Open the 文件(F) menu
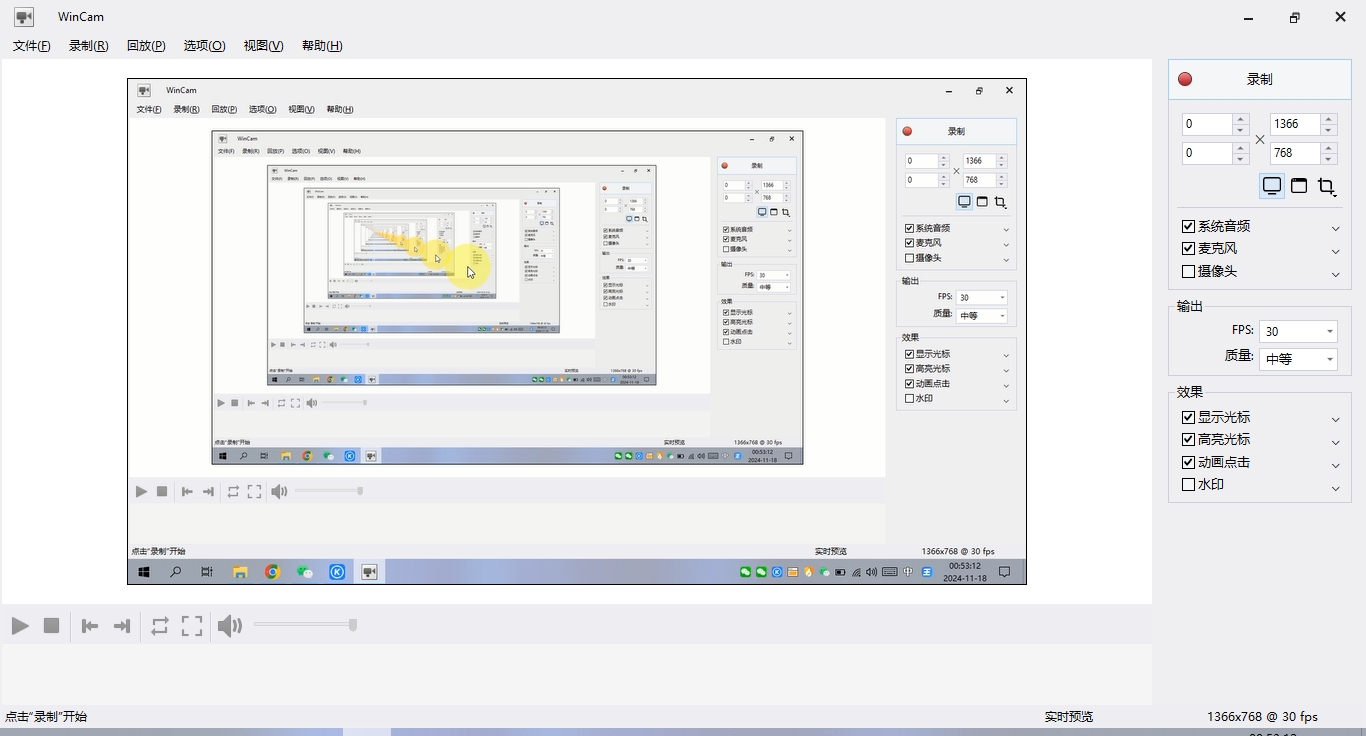Image resolution: width=1366 pixels, height=736 pixels. click(32, 46)
